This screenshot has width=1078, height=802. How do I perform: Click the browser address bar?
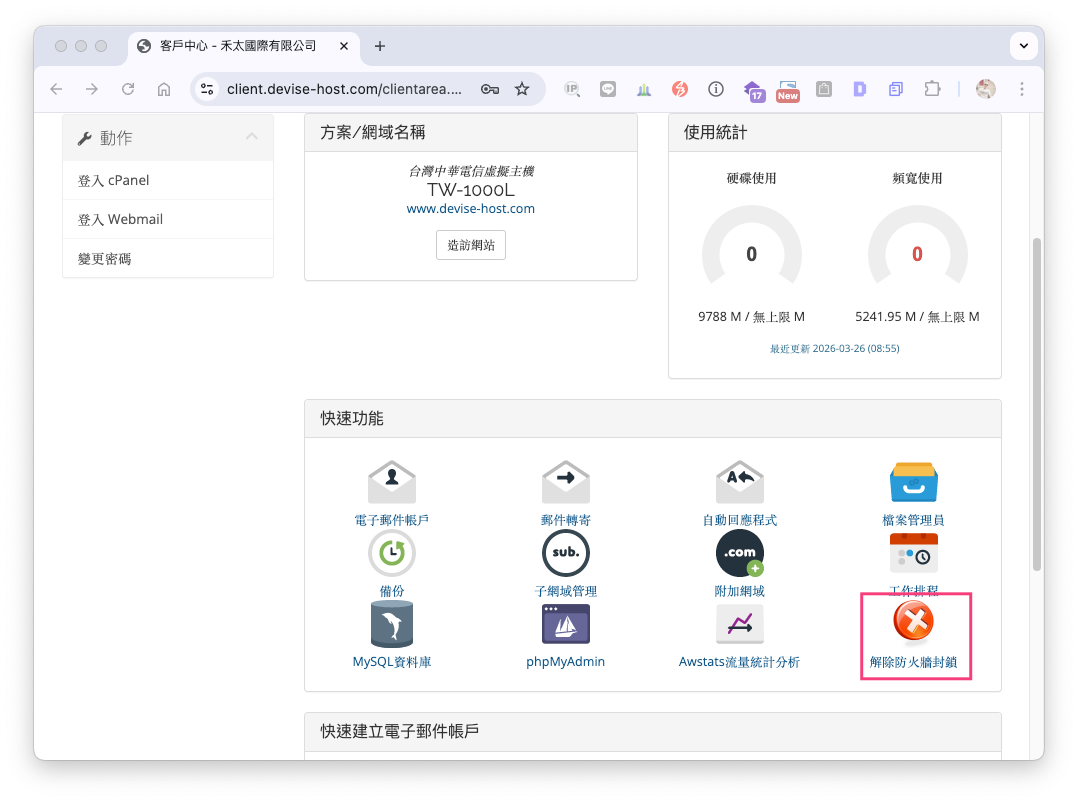pos(344,89)
